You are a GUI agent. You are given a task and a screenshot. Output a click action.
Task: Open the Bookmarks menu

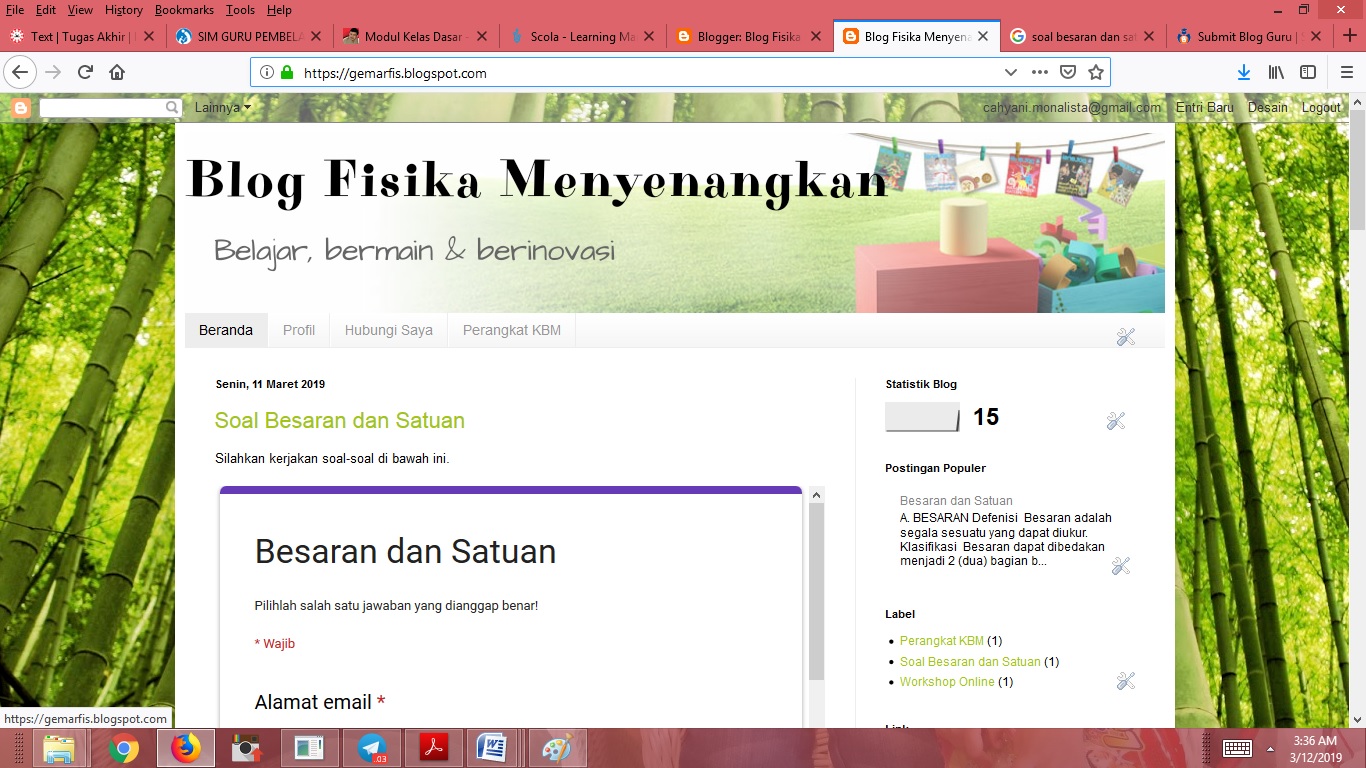[x=184, y=9]
